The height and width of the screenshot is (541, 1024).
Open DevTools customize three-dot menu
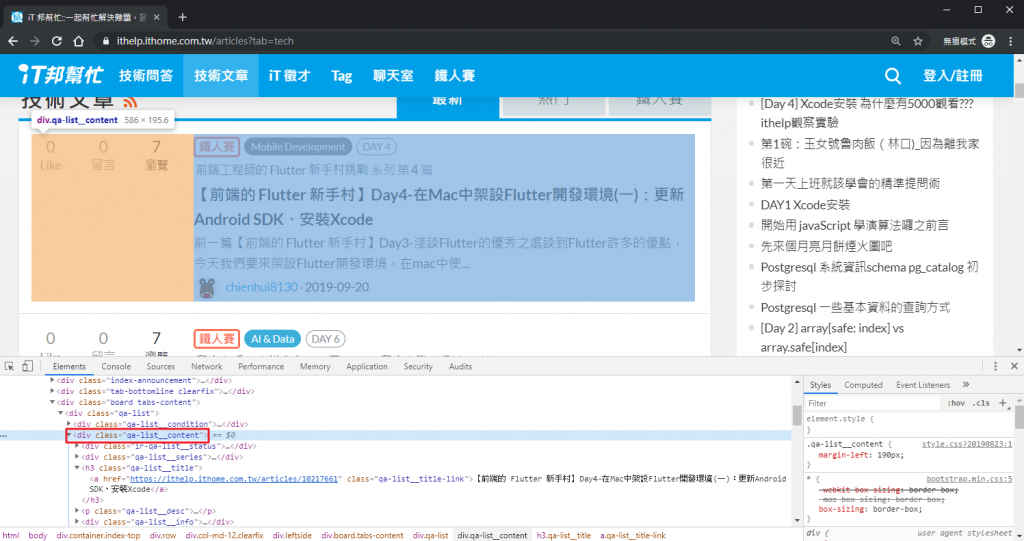point(995,367)
